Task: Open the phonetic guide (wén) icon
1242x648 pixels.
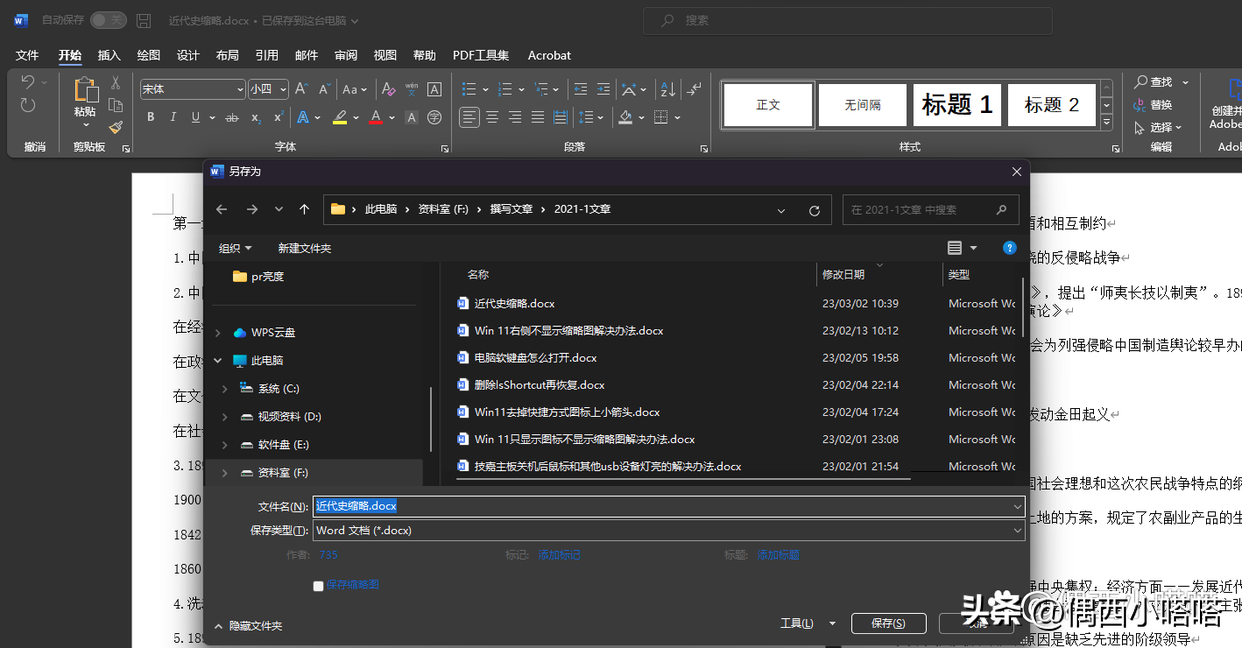Action: pyautogui.click(x=412, y=89)
